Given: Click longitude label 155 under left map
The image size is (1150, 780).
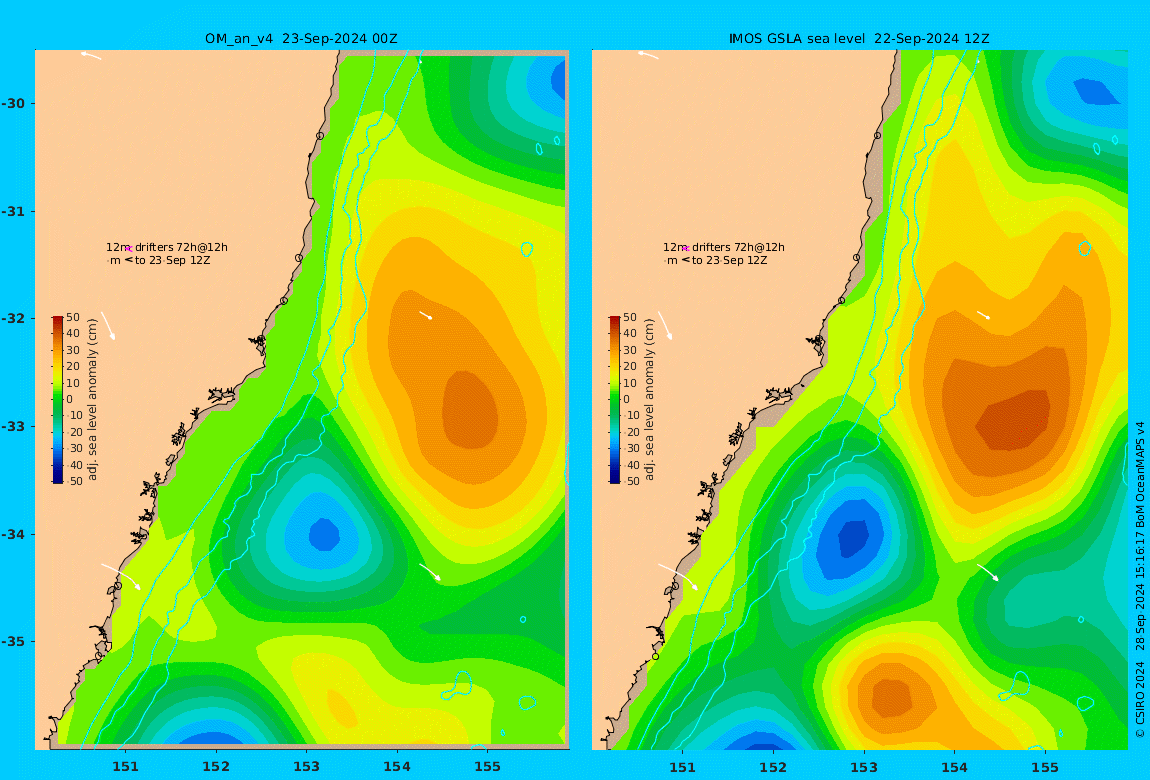Looking at the screenshot, I should tap(488, 767).
